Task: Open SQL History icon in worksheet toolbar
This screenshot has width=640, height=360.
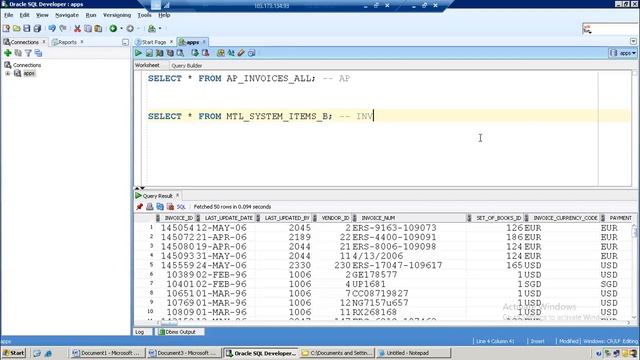Action: [251, 53]
